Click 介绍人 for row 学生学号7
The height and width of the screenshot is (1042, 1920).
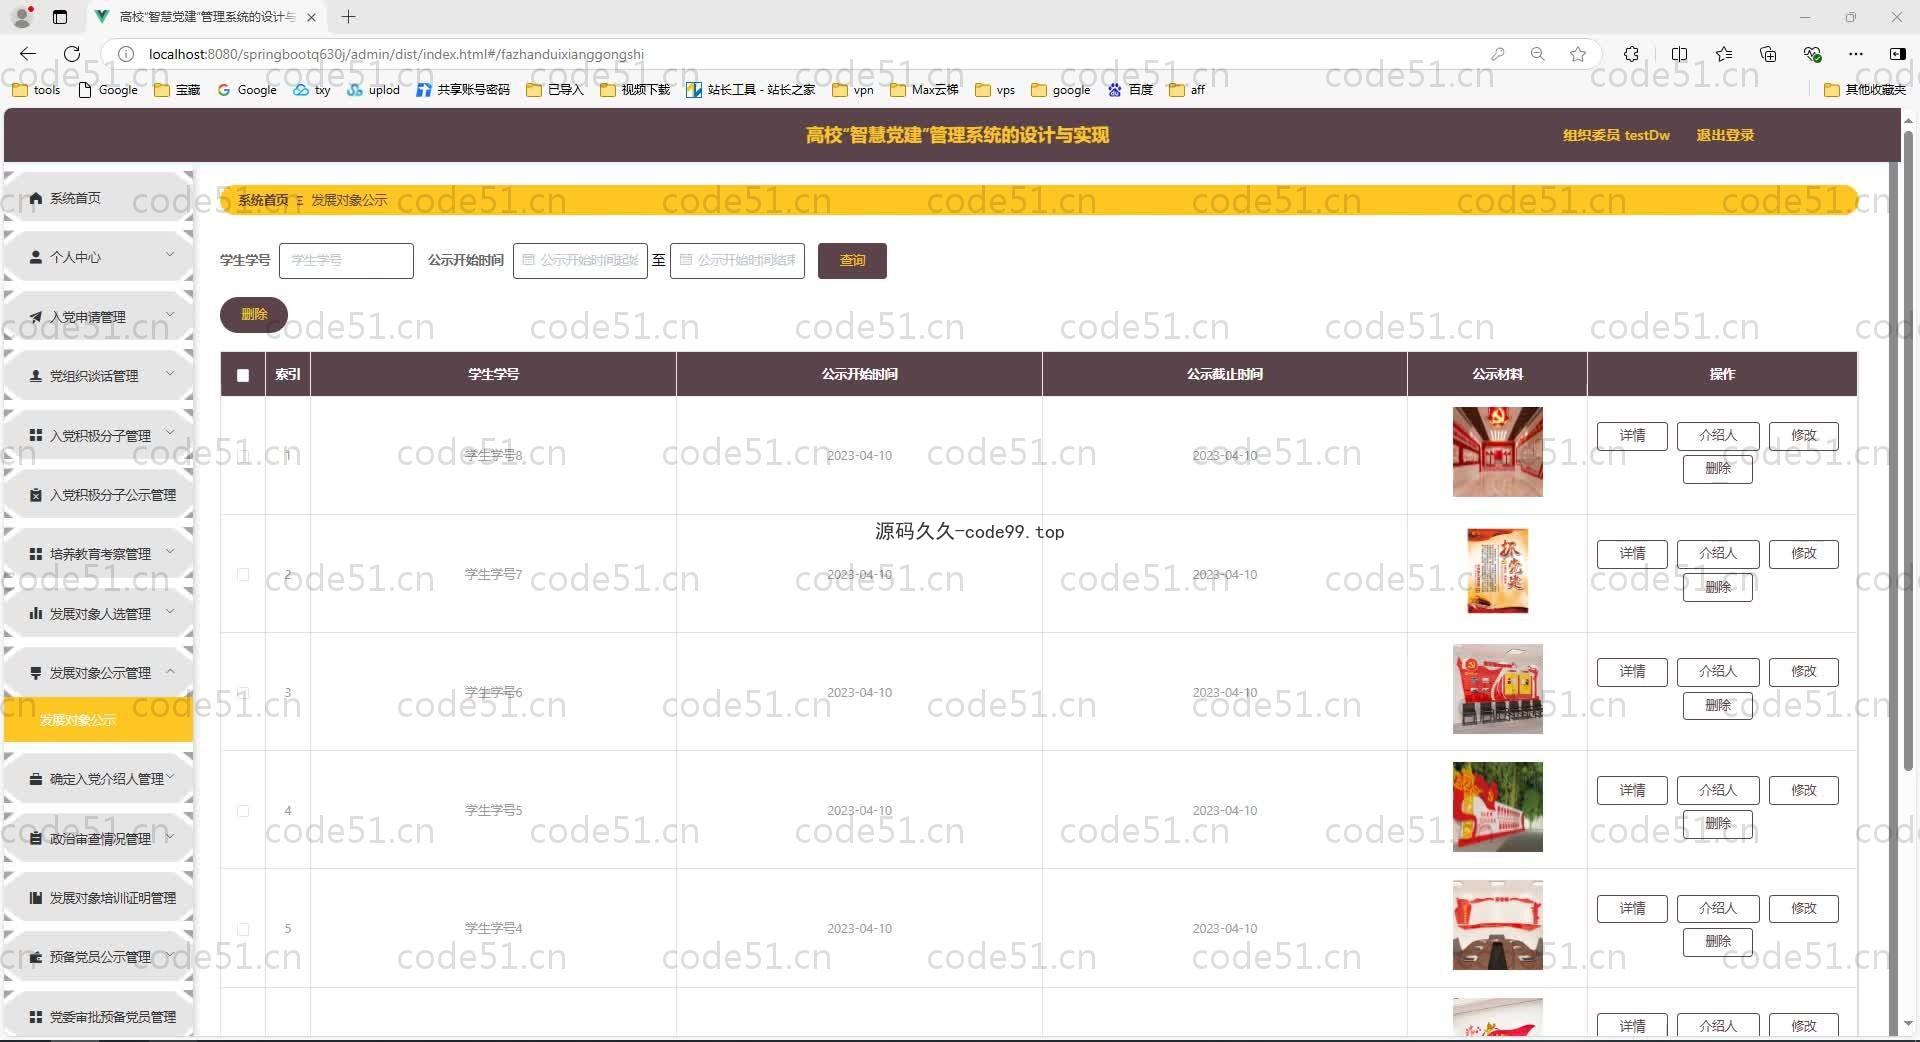pos(1717,553)
